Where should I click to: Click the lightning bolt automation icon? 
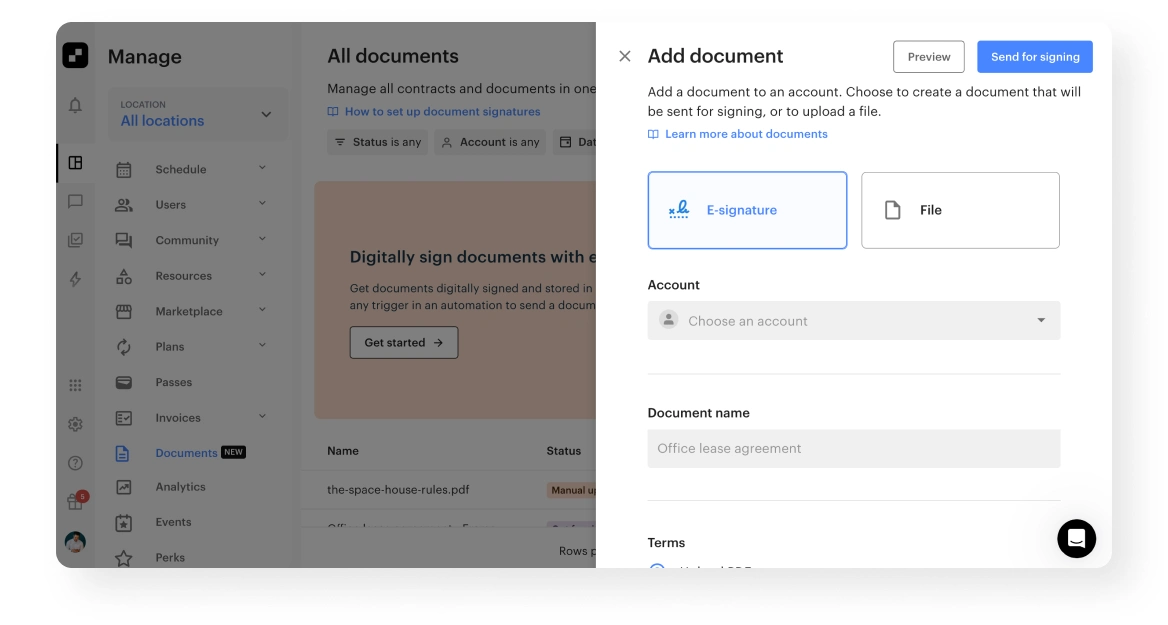[x=75, y=279]
